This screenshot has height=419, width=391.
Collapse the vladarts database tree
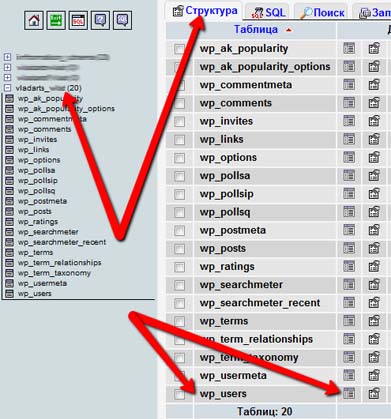(7, 88)
